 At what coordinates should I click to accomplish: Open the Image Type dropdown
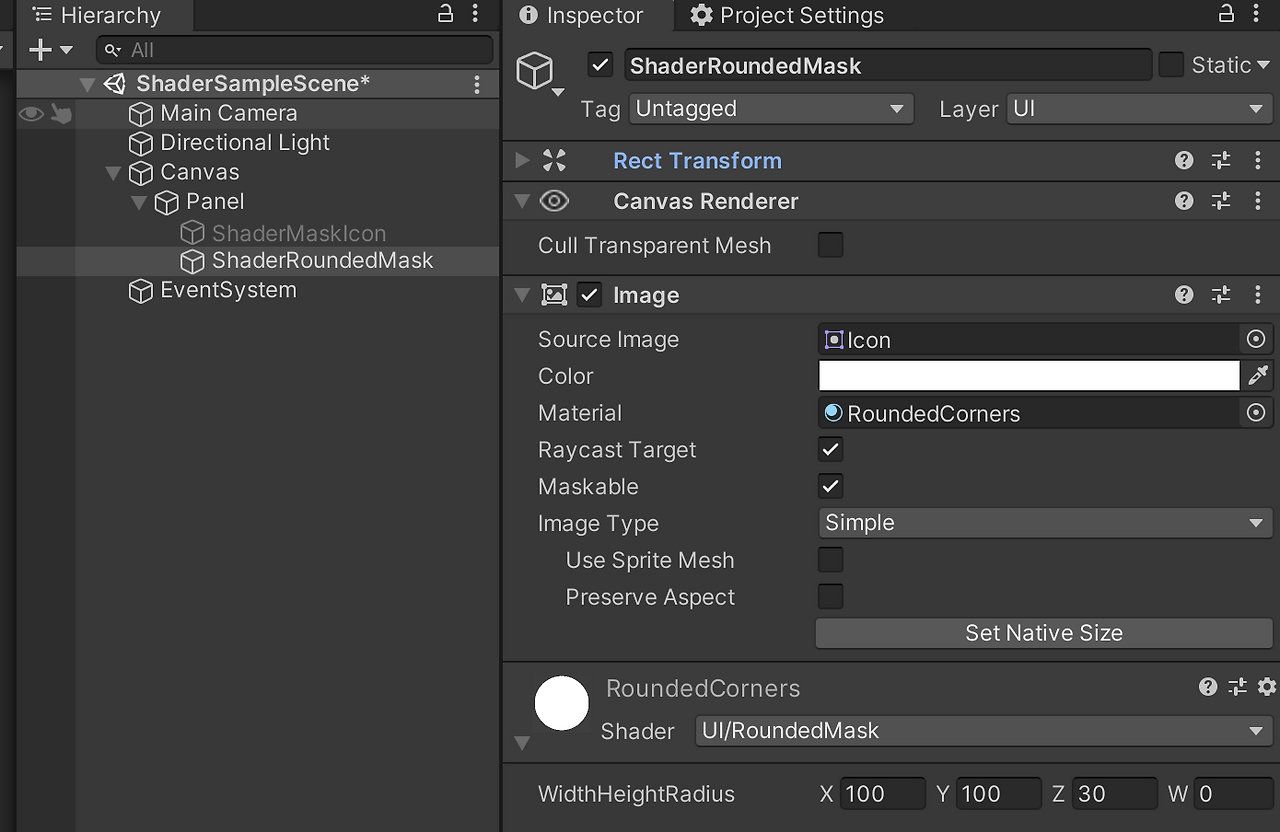(1044, 522)
